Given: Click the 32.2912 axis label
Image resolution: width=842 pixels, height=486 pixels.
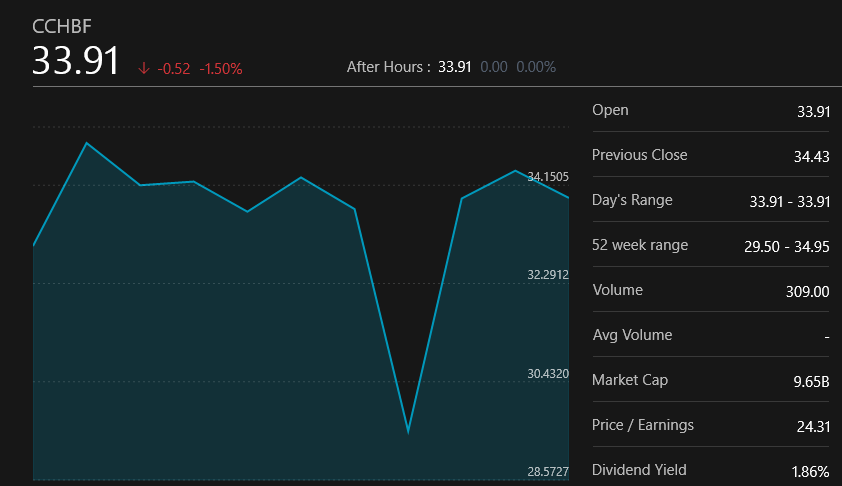Looking at the screenshot, I should 548,275.
